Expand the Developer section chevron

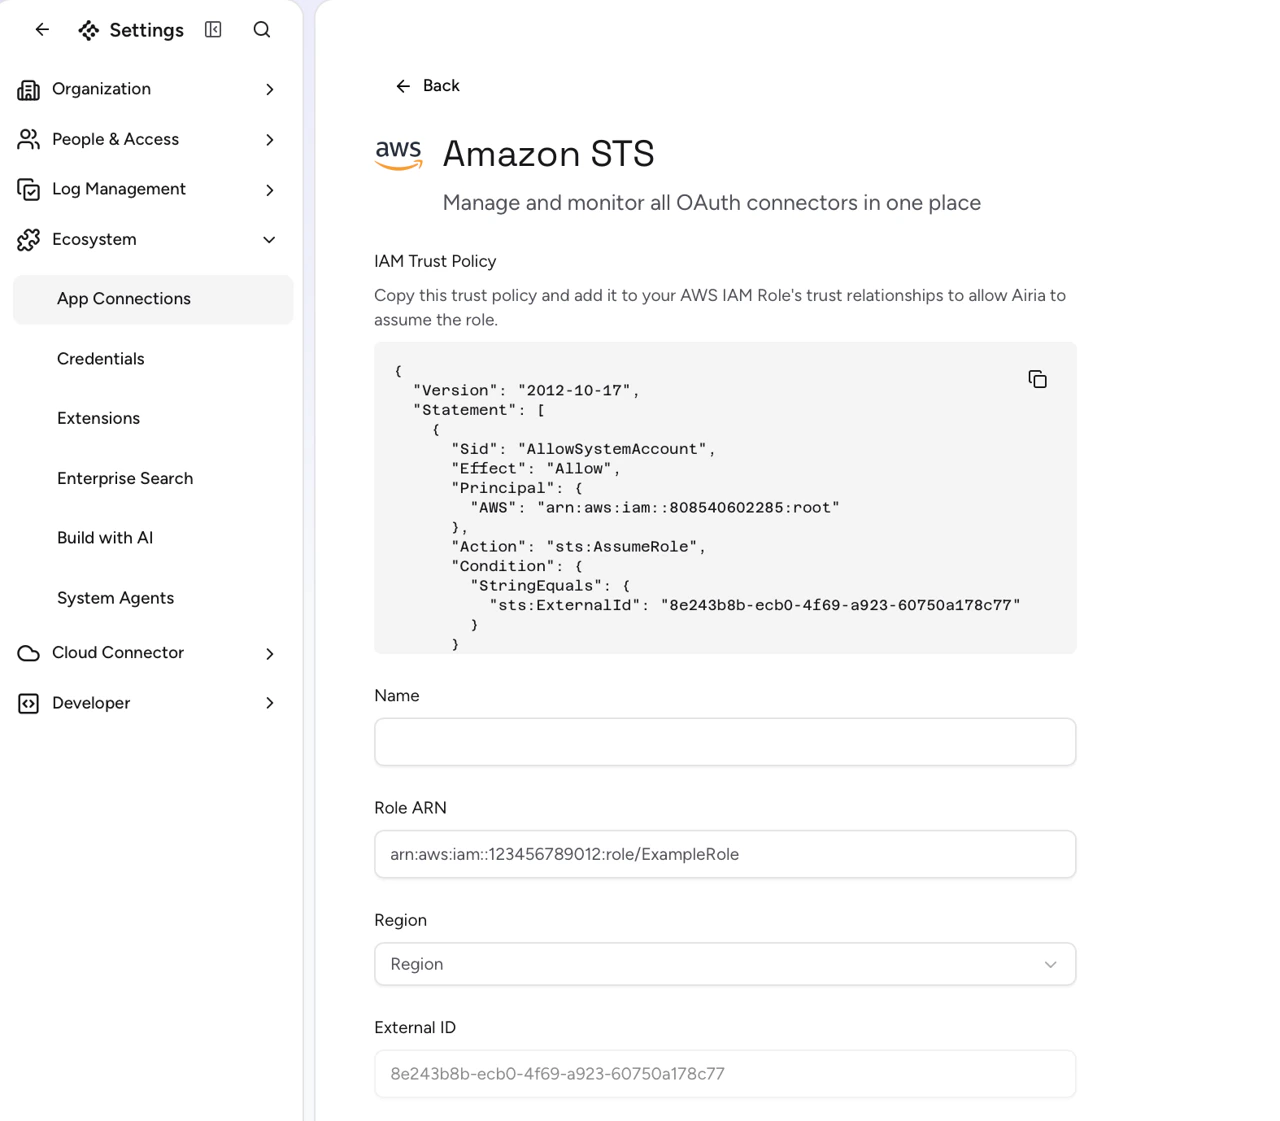click(270, 703)
